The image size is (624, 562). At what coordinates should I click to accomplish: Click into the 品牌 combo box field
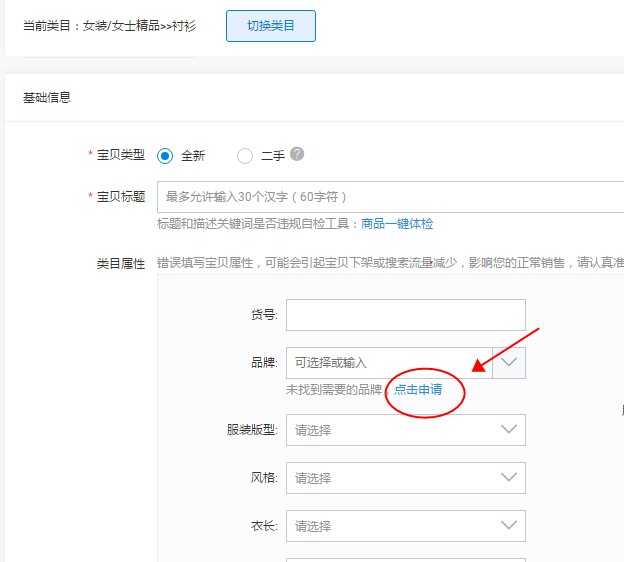click(389, 363)
